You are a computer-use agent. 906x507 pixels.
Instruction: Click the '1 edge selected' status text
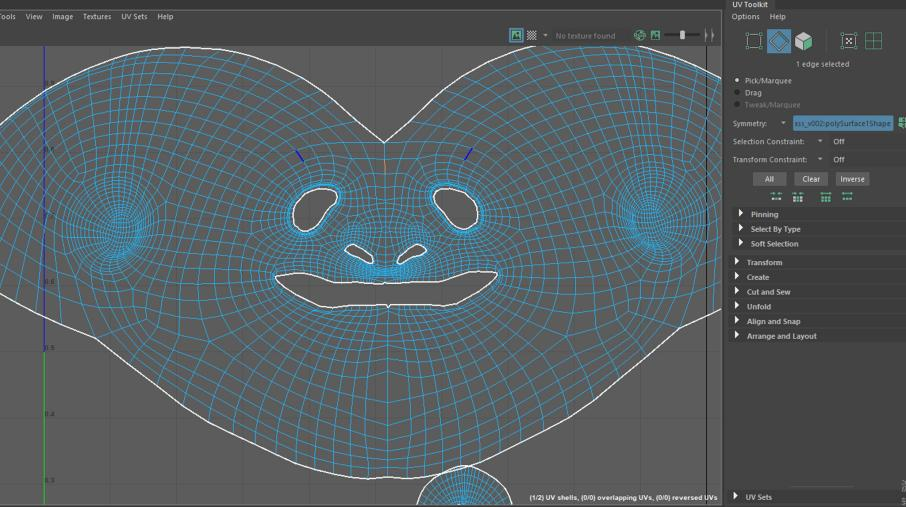click(822, 64)
